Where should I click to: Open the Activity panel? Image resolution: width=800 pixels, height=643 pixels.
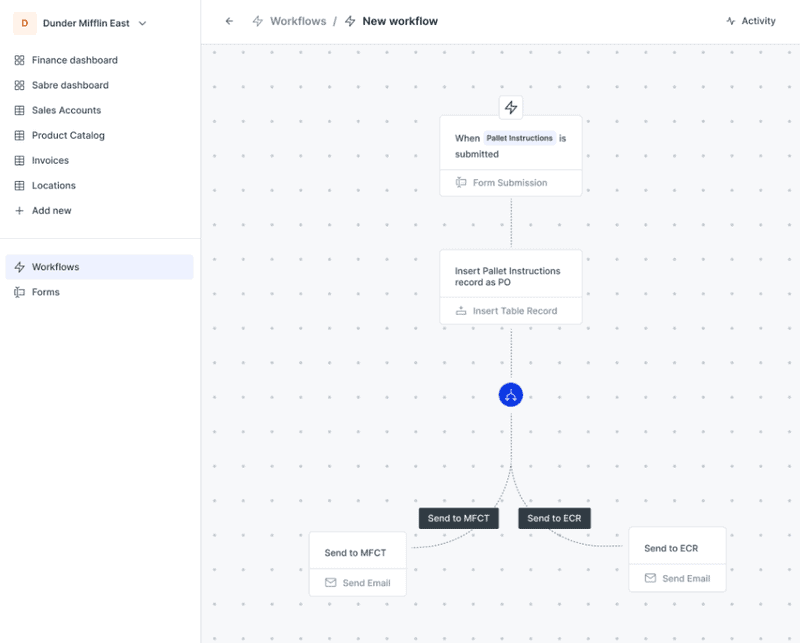pyautogui.click(x=751, y=21)
